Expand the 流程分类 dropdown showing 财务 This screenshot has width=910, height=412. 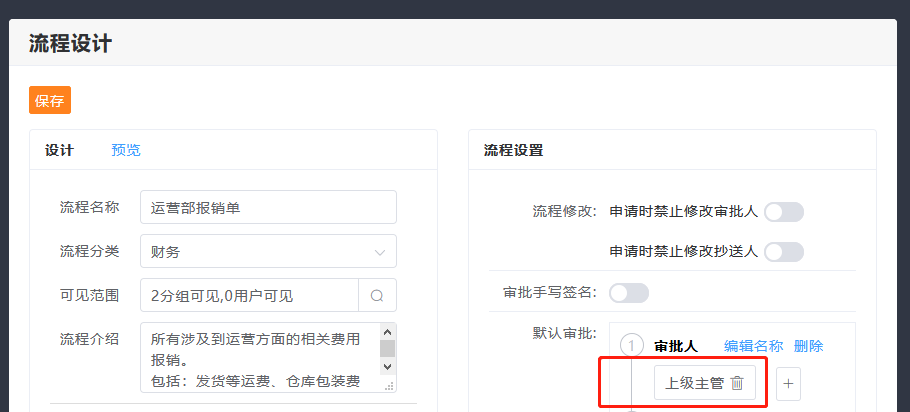click(268, 252)
